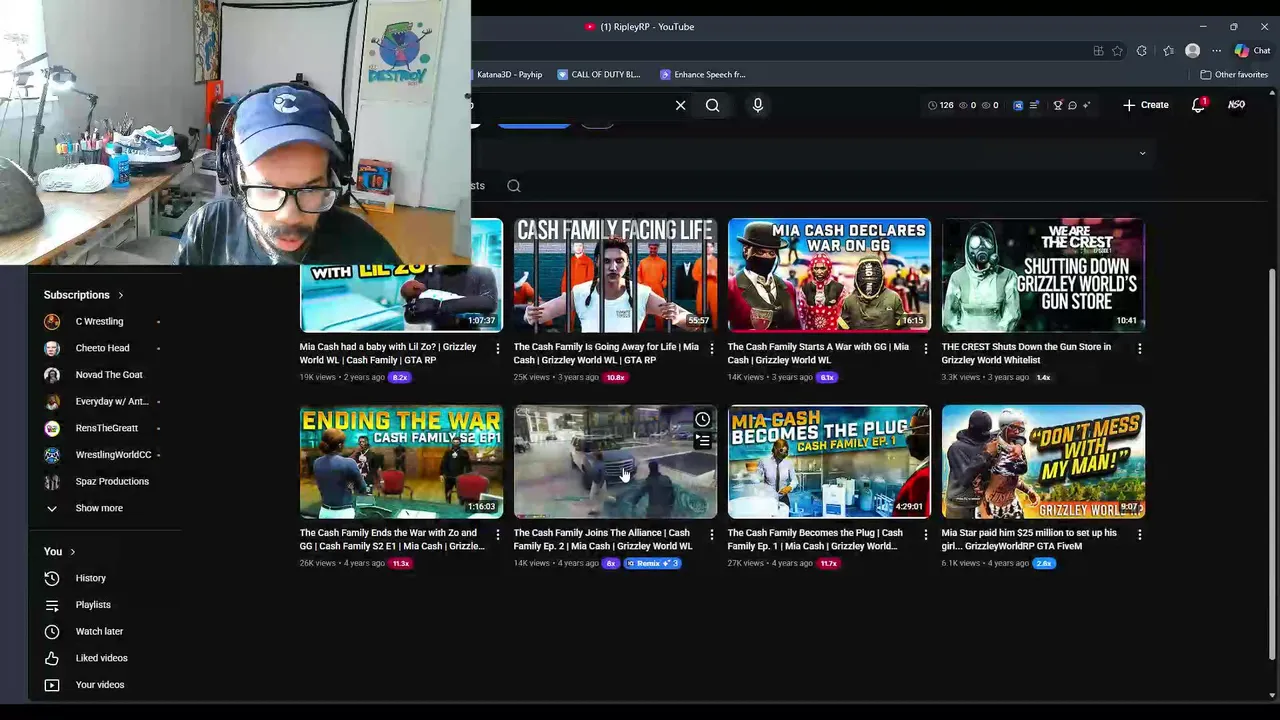Open YouTube notifications bell
The width and height of the screenshot is (1280, 720).
pos(1198,105)
